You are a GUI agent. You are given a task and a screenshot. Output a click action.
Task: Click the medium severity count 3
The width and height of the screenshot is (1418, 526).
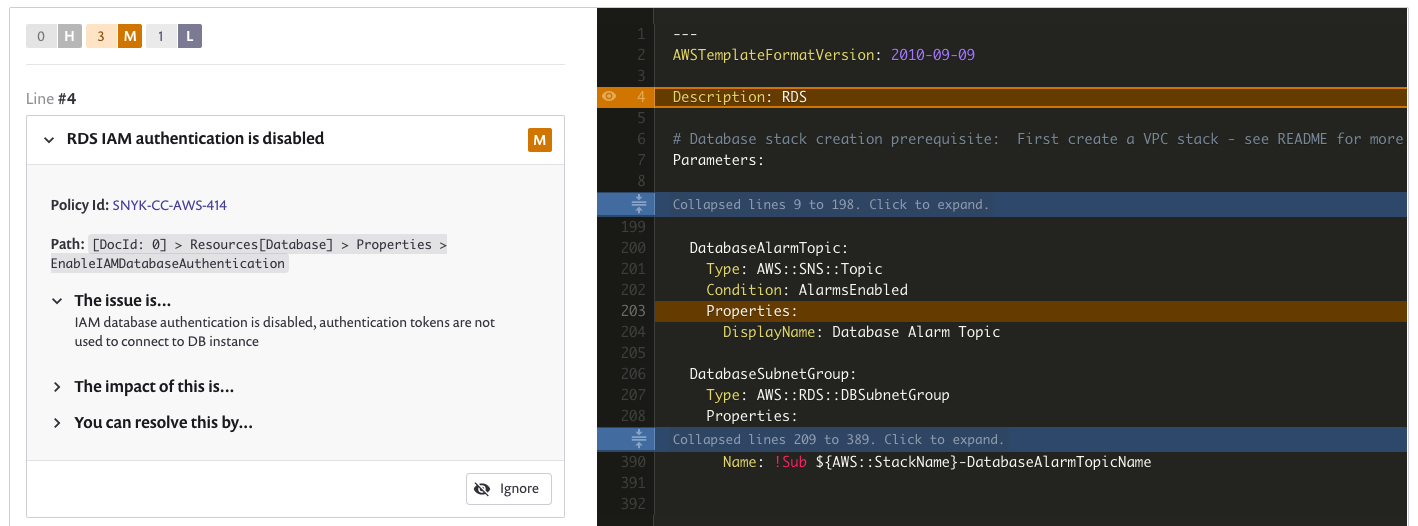click(x=101, y=37)
